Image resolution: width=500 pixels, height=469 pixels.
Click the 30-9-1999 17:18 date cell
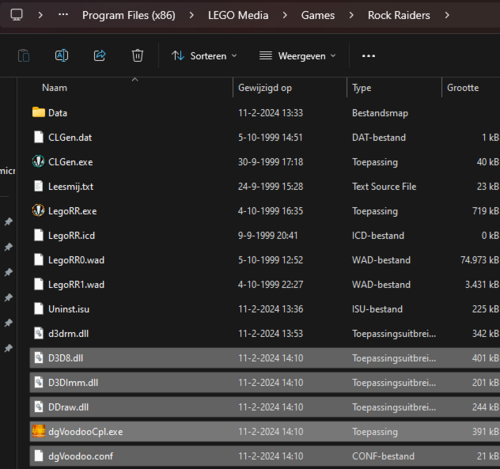270,162
